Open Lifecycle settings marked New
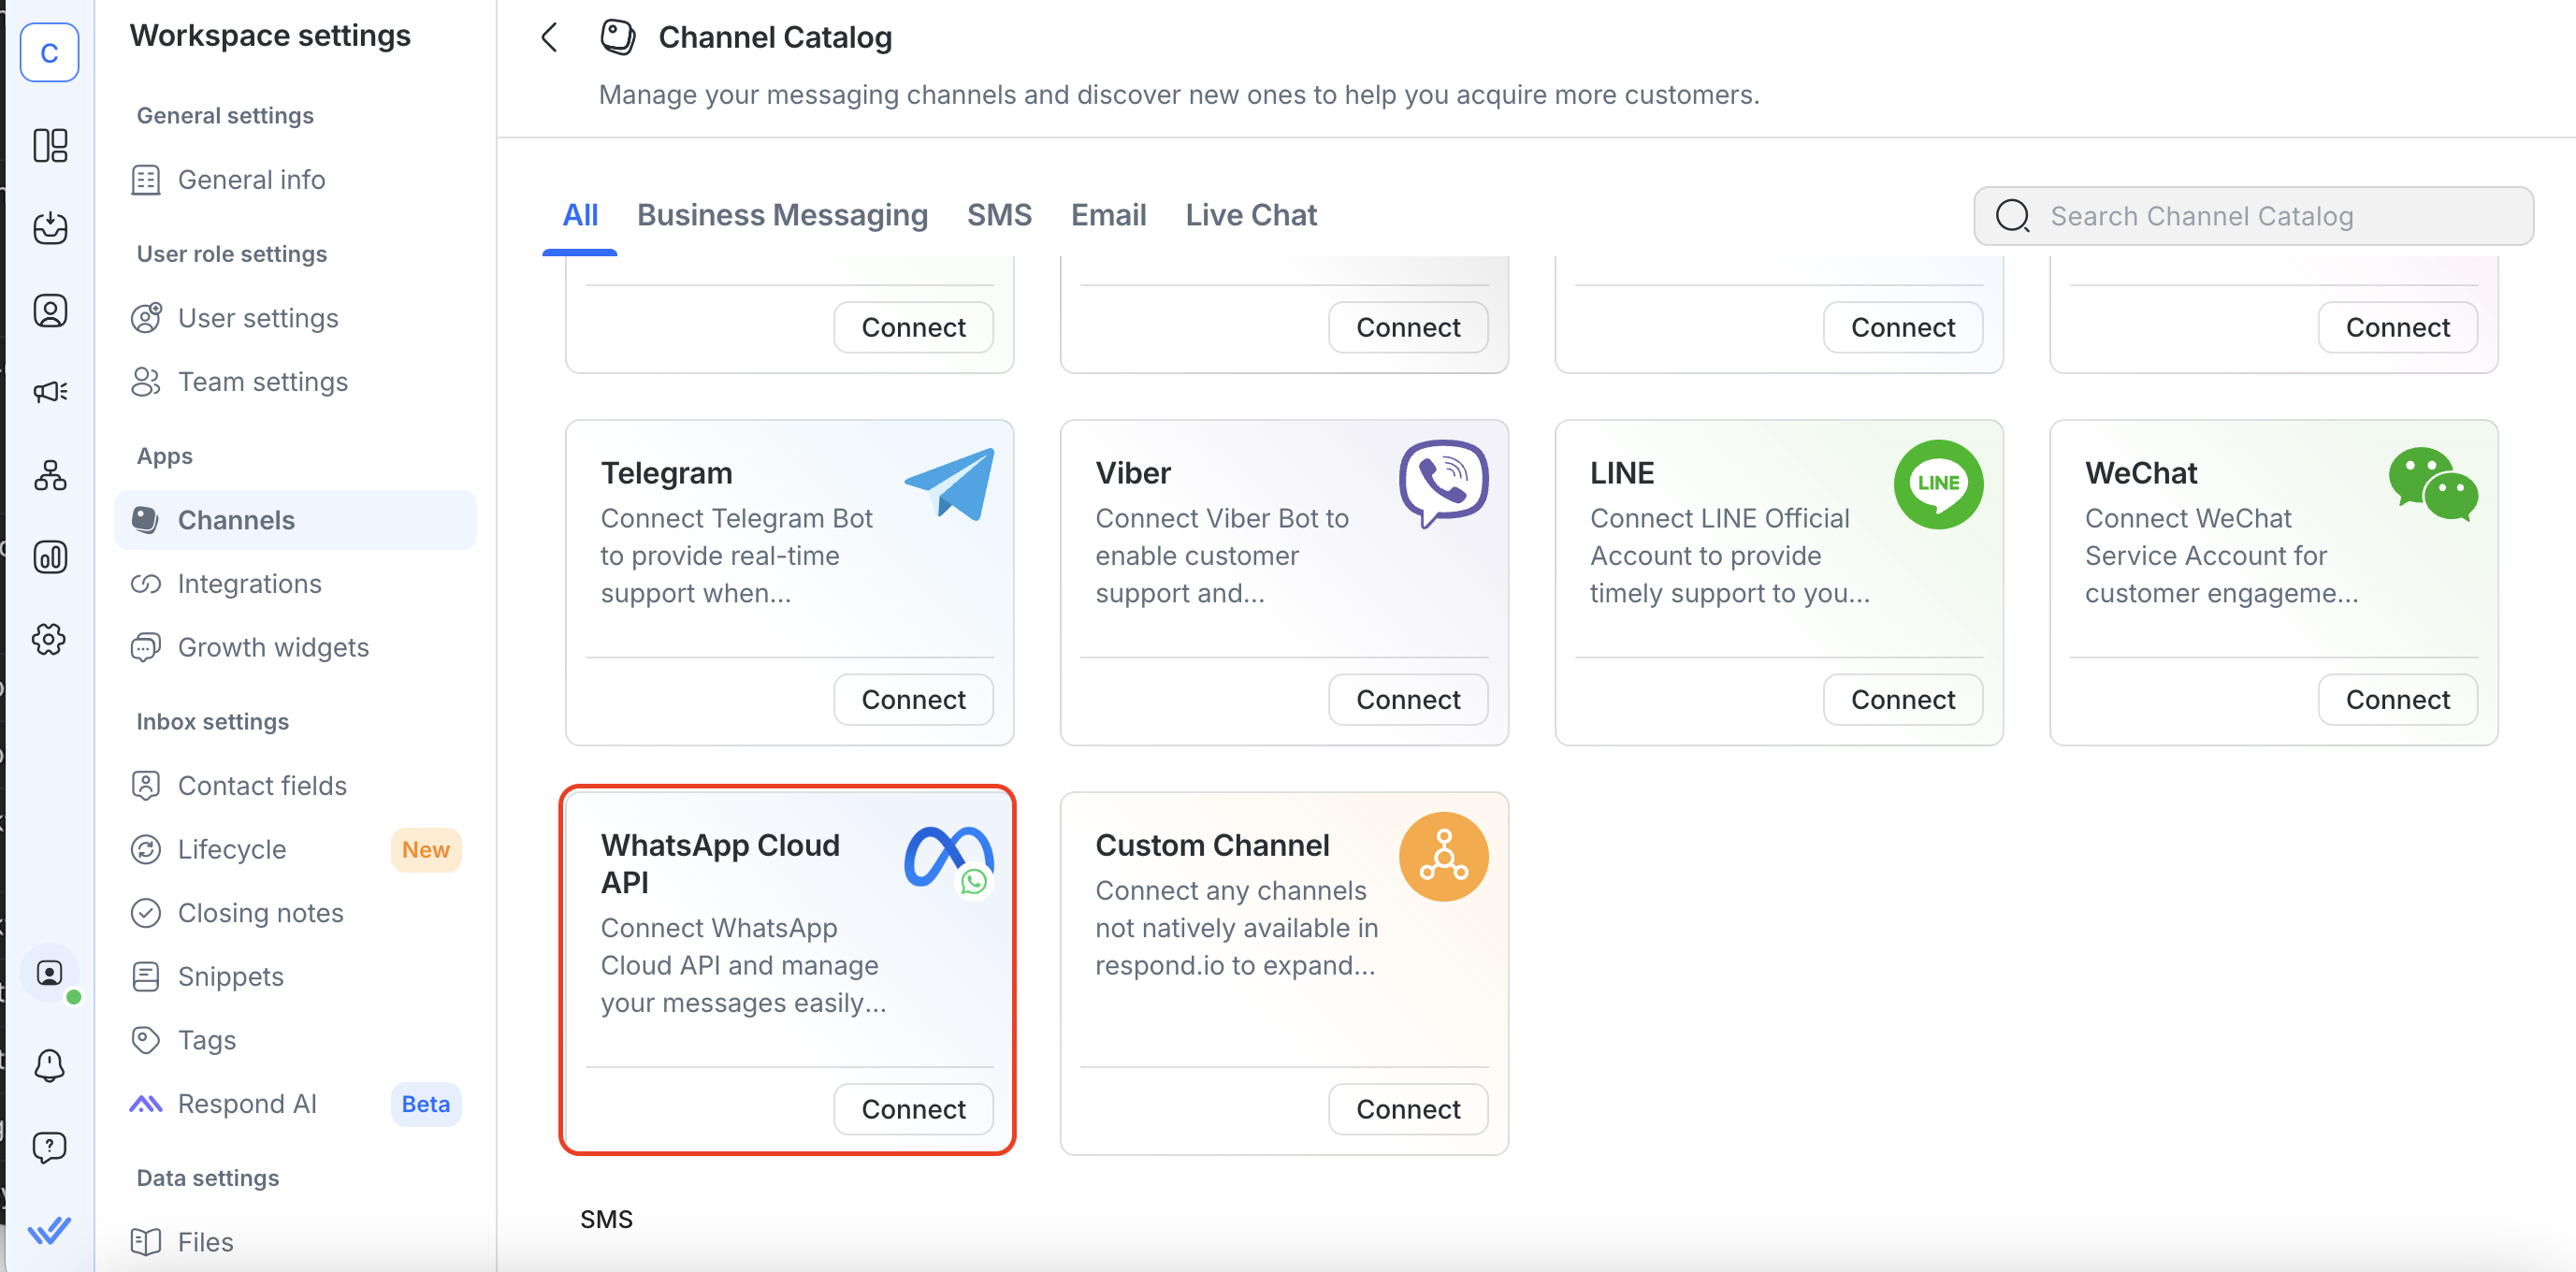 [232, 849]
